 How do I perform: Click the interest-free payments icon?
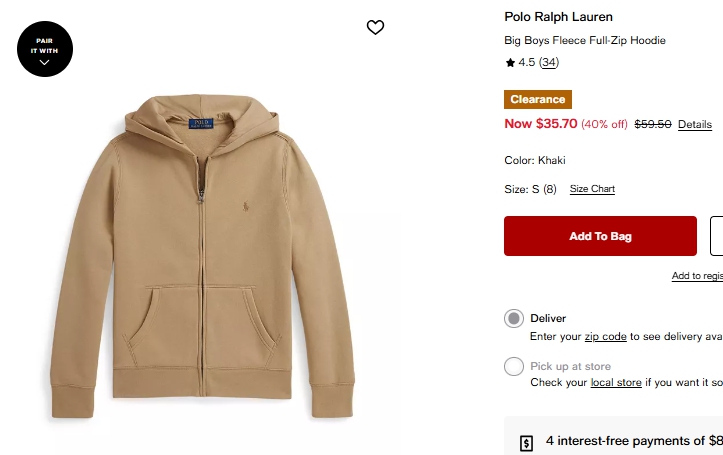(527, 443)
